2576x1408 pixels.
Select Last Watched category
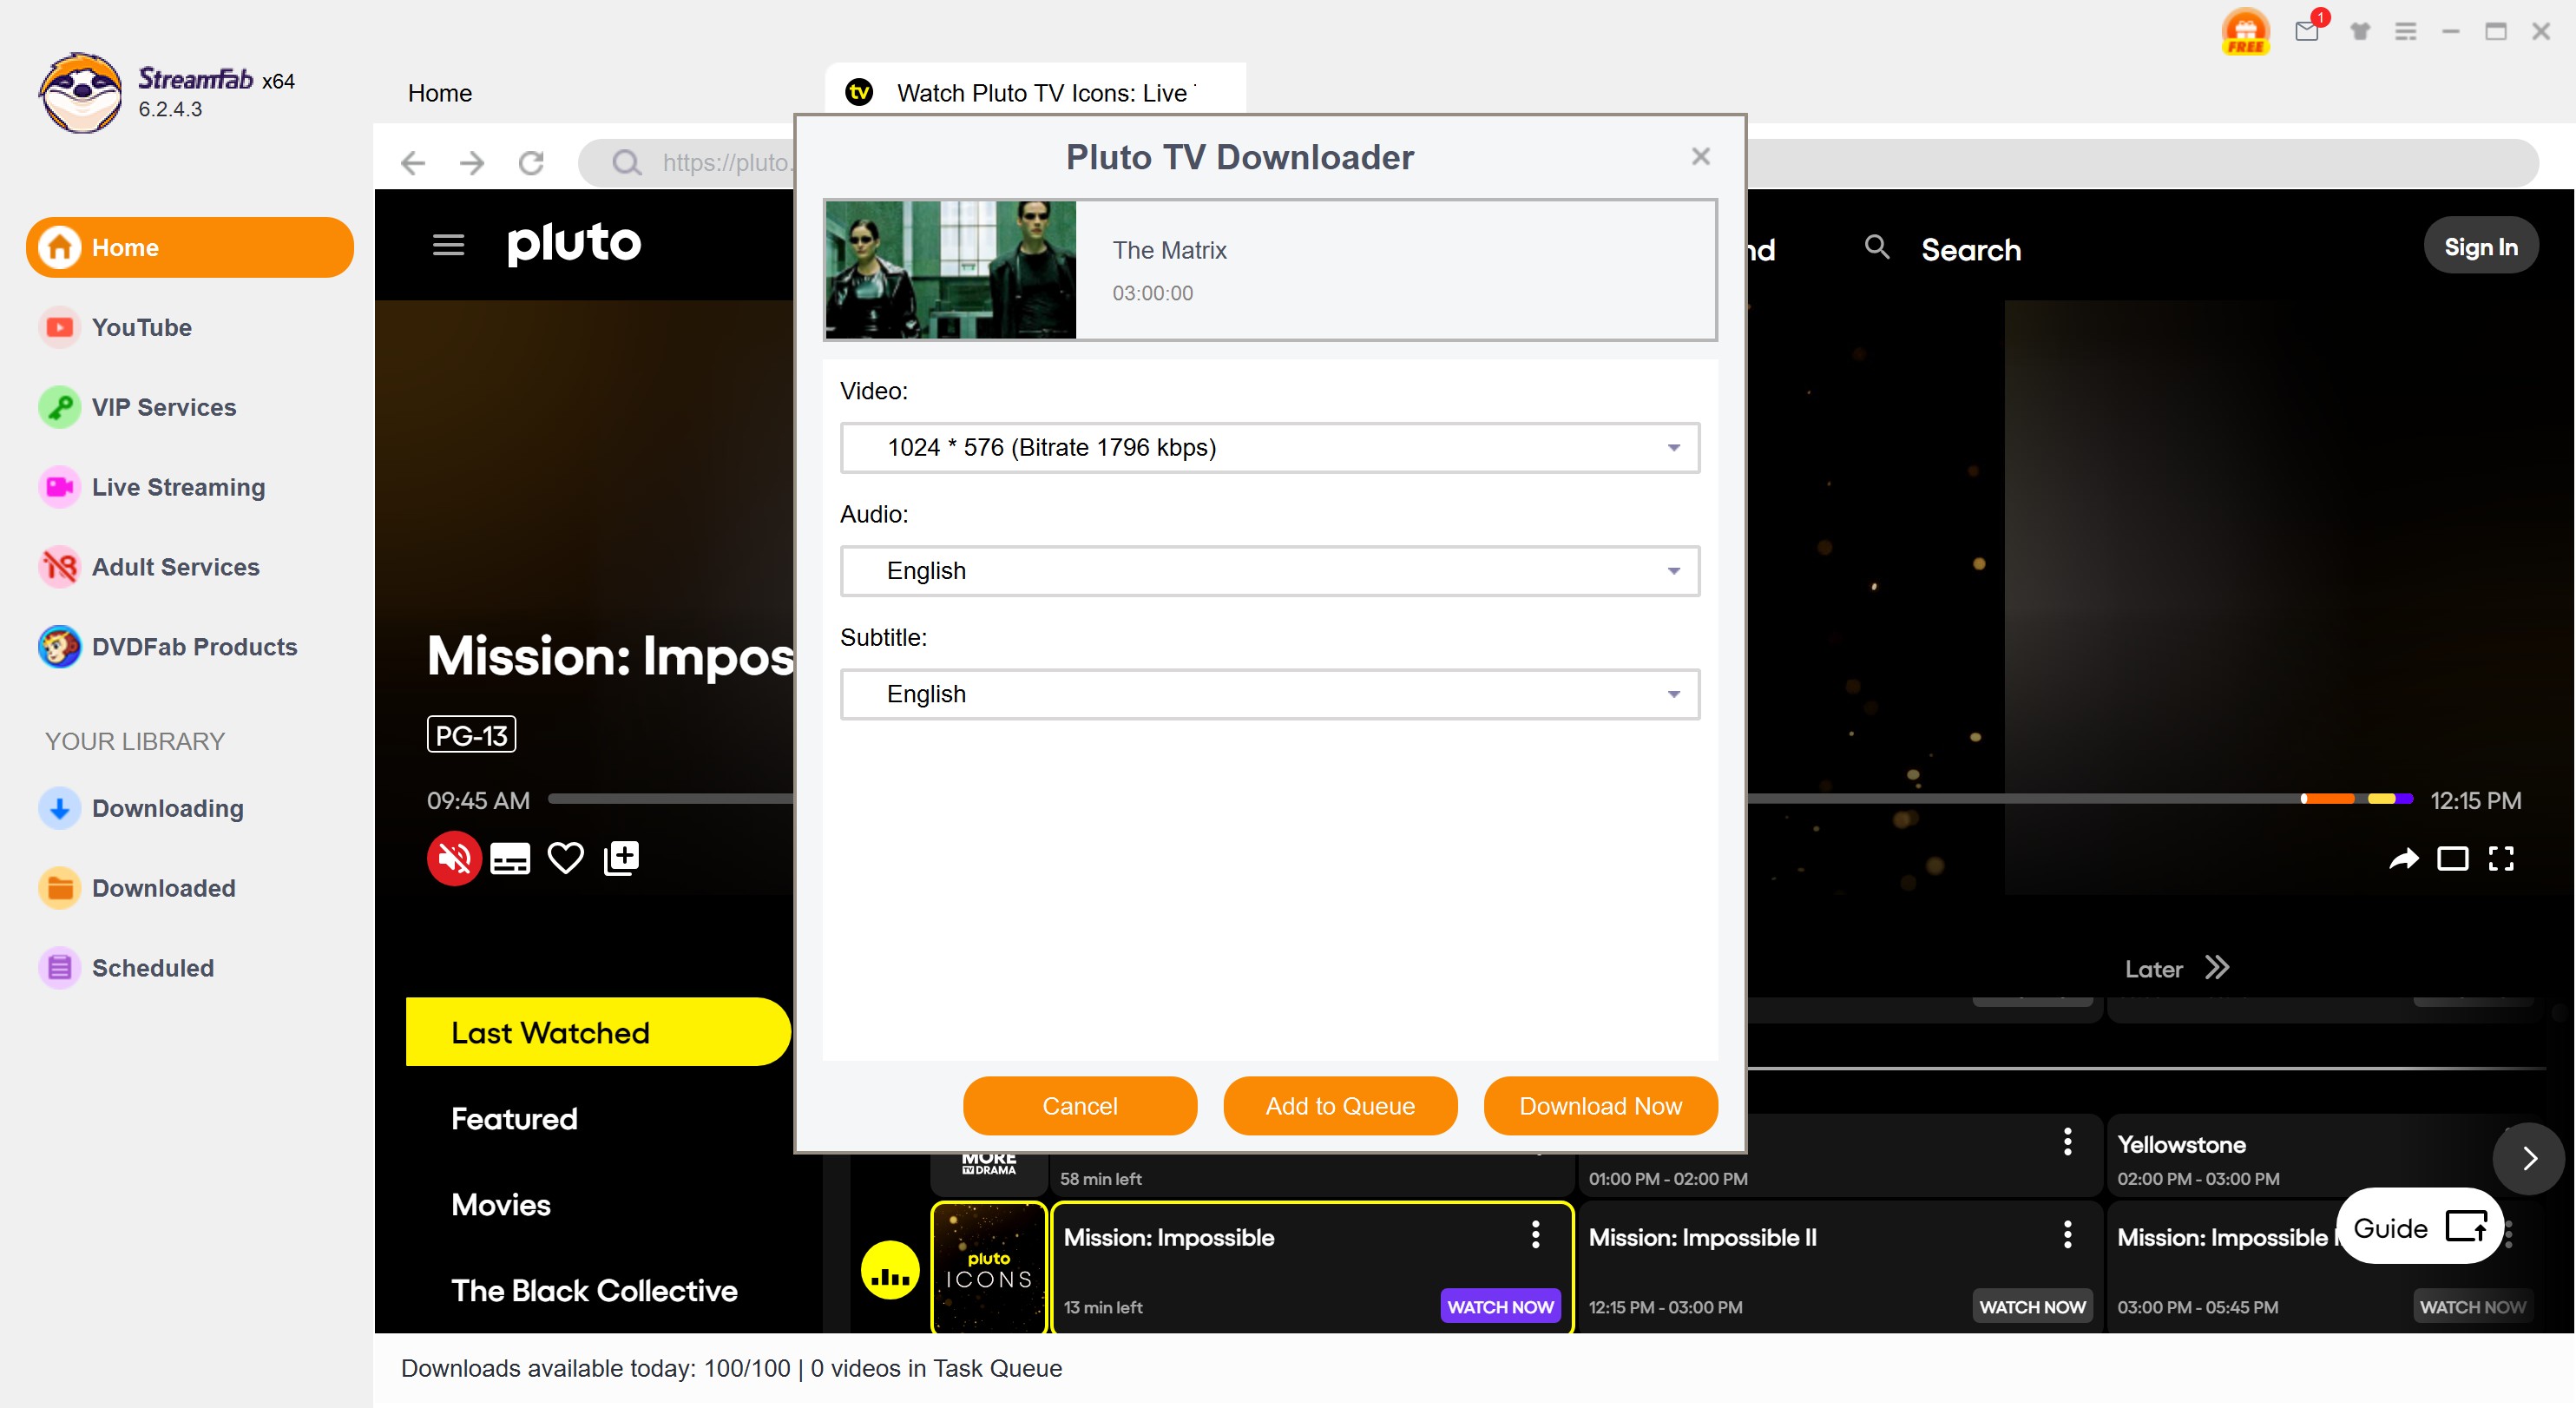[598, 1031]
